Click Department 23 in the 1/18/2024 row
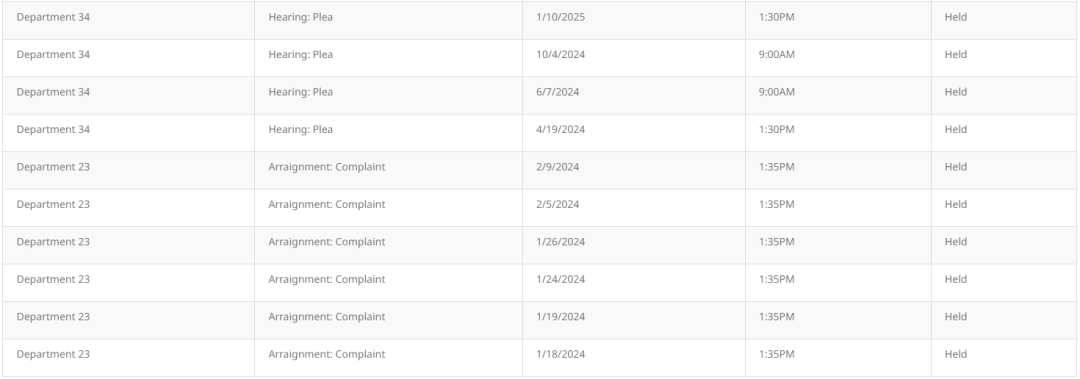This screenshot has height=379, width=1080. pos(53,354)
